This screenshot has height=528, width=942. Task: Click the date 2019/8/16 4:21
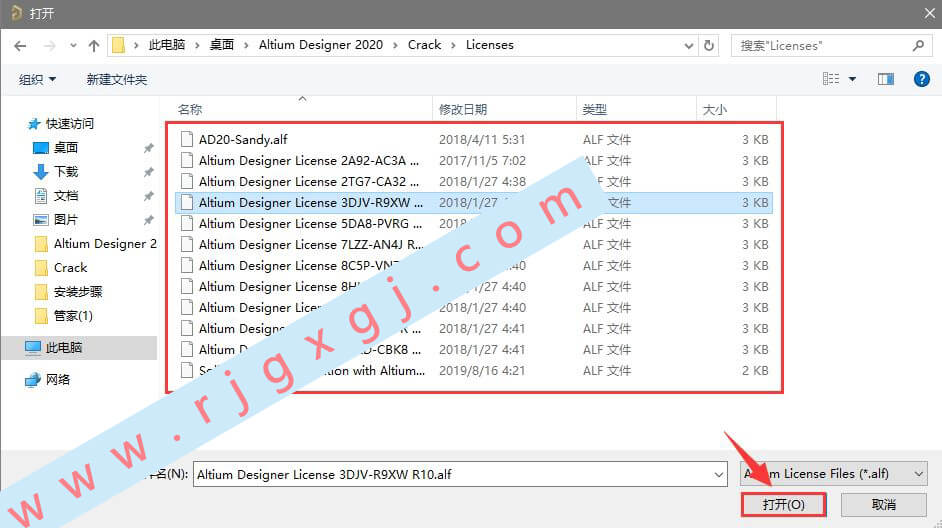[x=482, y=371]
